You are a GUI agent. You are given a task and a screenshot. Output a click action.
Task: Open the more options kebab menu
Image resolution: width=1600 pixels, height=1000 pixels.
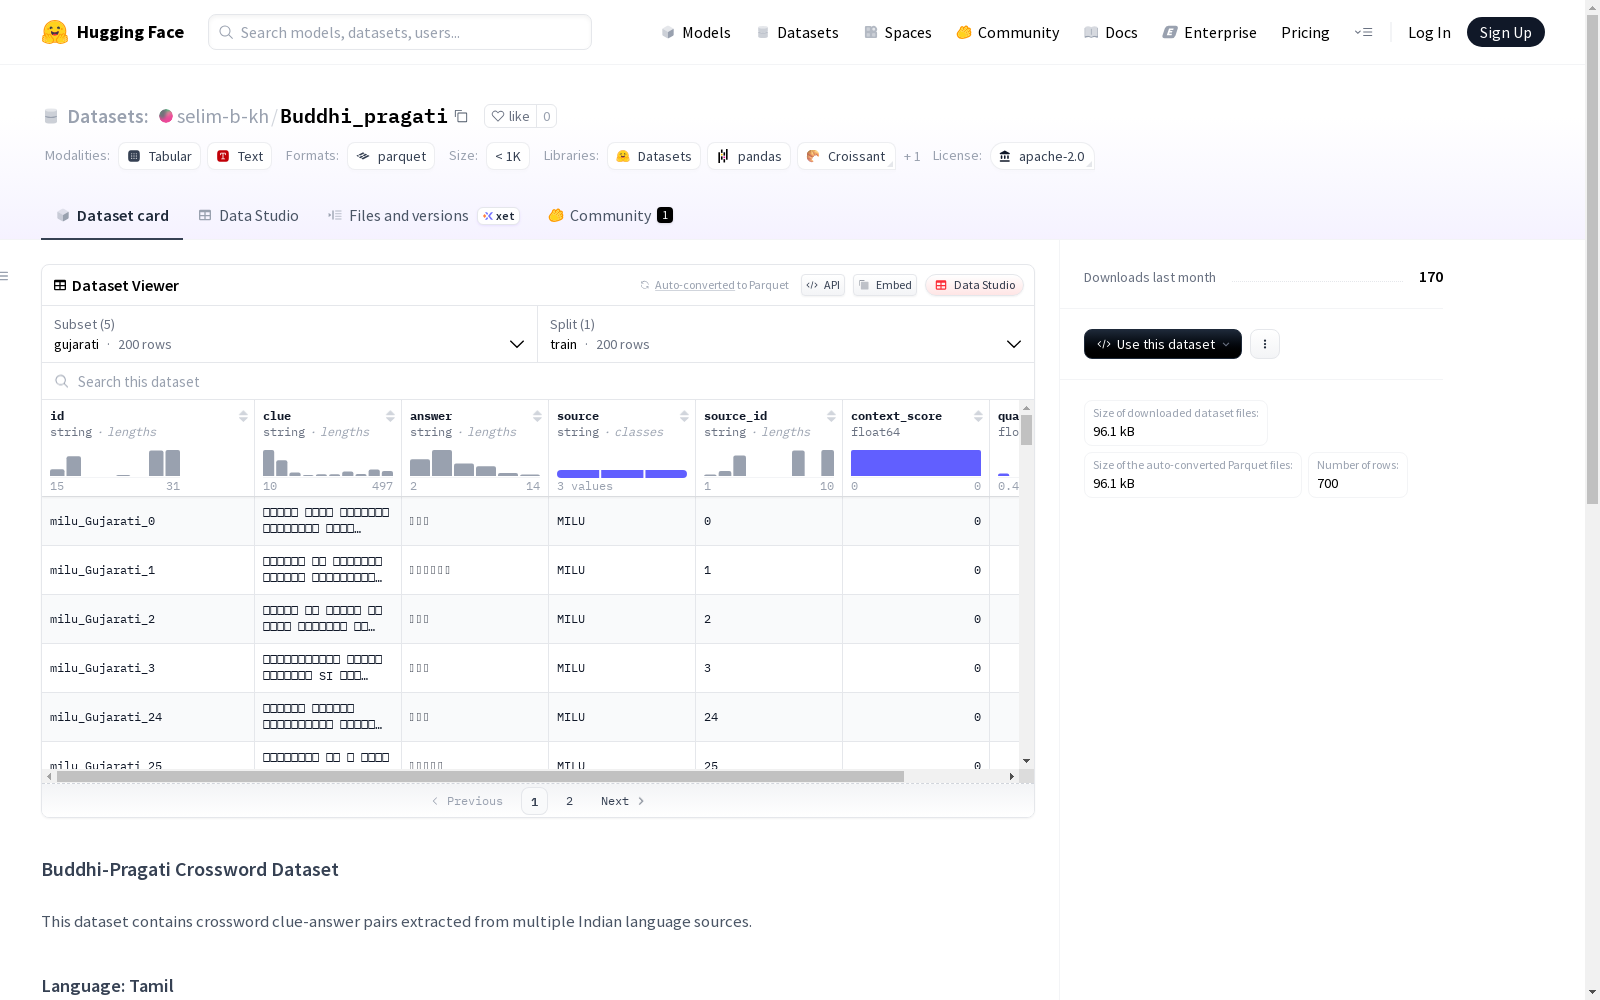(1265, 344)
